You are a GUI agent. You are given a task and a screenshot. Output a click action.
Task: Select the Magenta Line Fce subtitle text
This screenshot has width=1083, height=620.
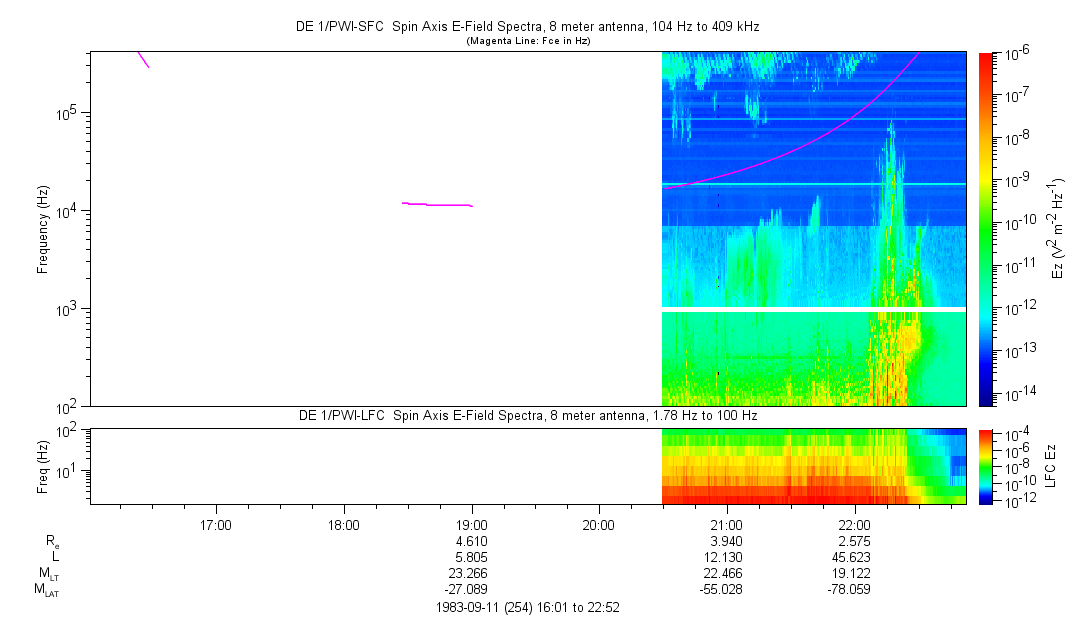click(526, 40)
